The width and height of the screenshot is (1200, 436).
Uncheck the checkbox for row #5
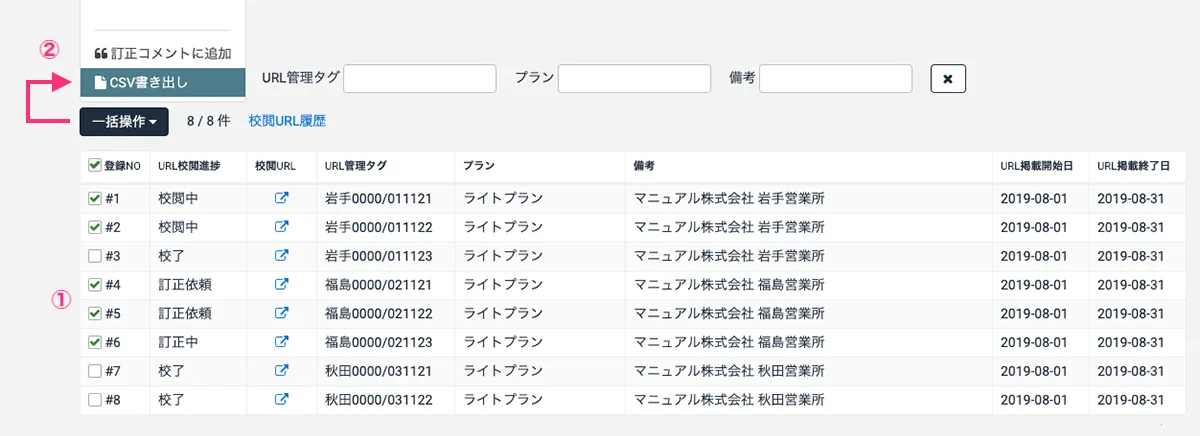pos(95,313)
